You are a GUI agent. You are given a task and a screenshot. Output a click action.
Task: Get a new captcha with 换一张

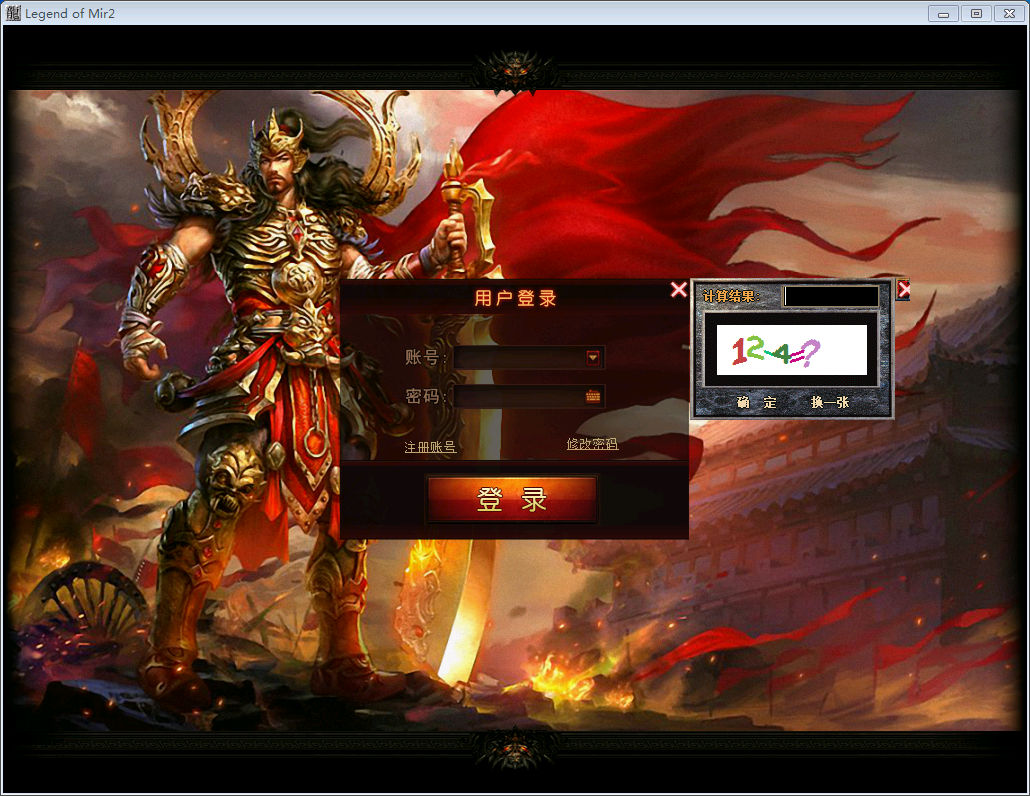830,402
